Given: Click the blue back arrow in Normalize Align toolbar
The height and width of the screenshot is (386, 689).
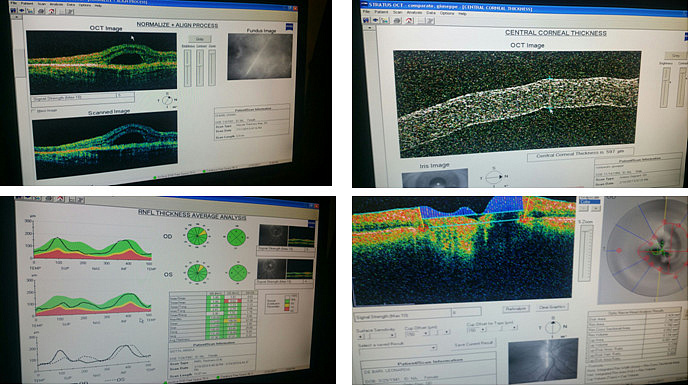Looking at the screenshot, I should 22,11.
